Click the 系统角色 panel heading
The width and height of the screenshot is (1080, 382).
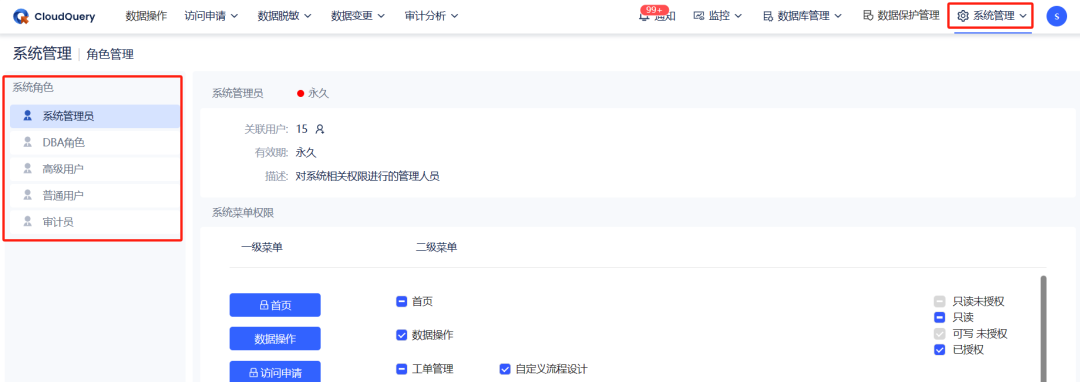coord(33,87)
